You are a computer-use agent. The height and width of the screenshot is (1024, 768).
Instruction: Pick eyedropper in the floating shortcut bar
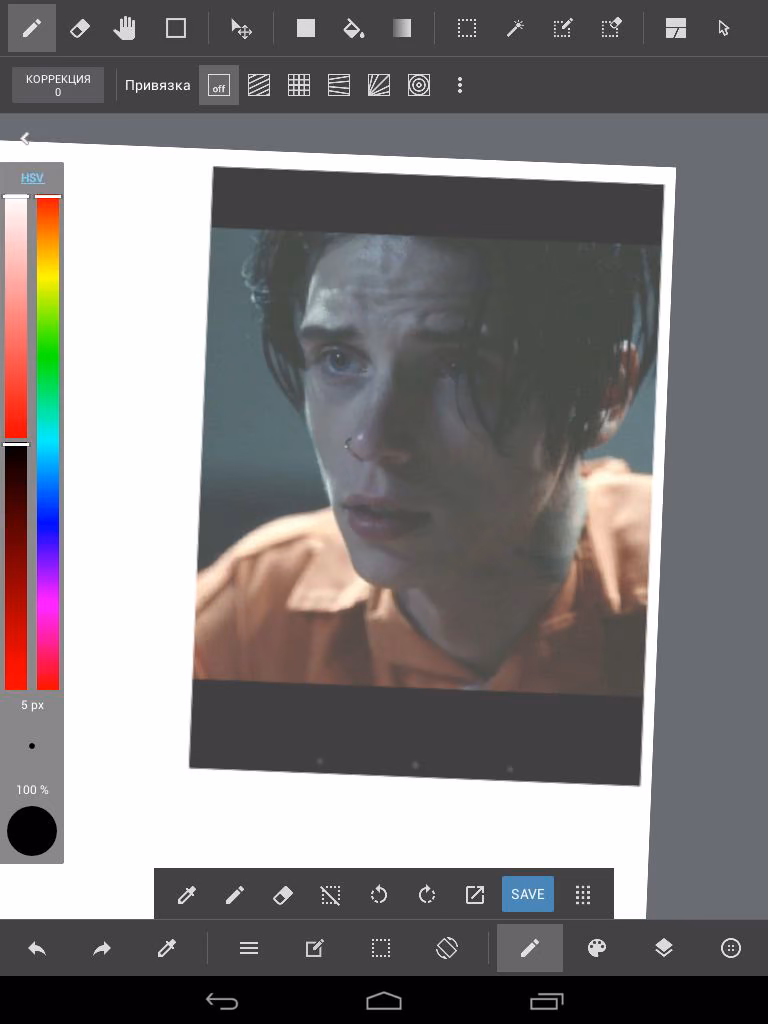[187, 894]
